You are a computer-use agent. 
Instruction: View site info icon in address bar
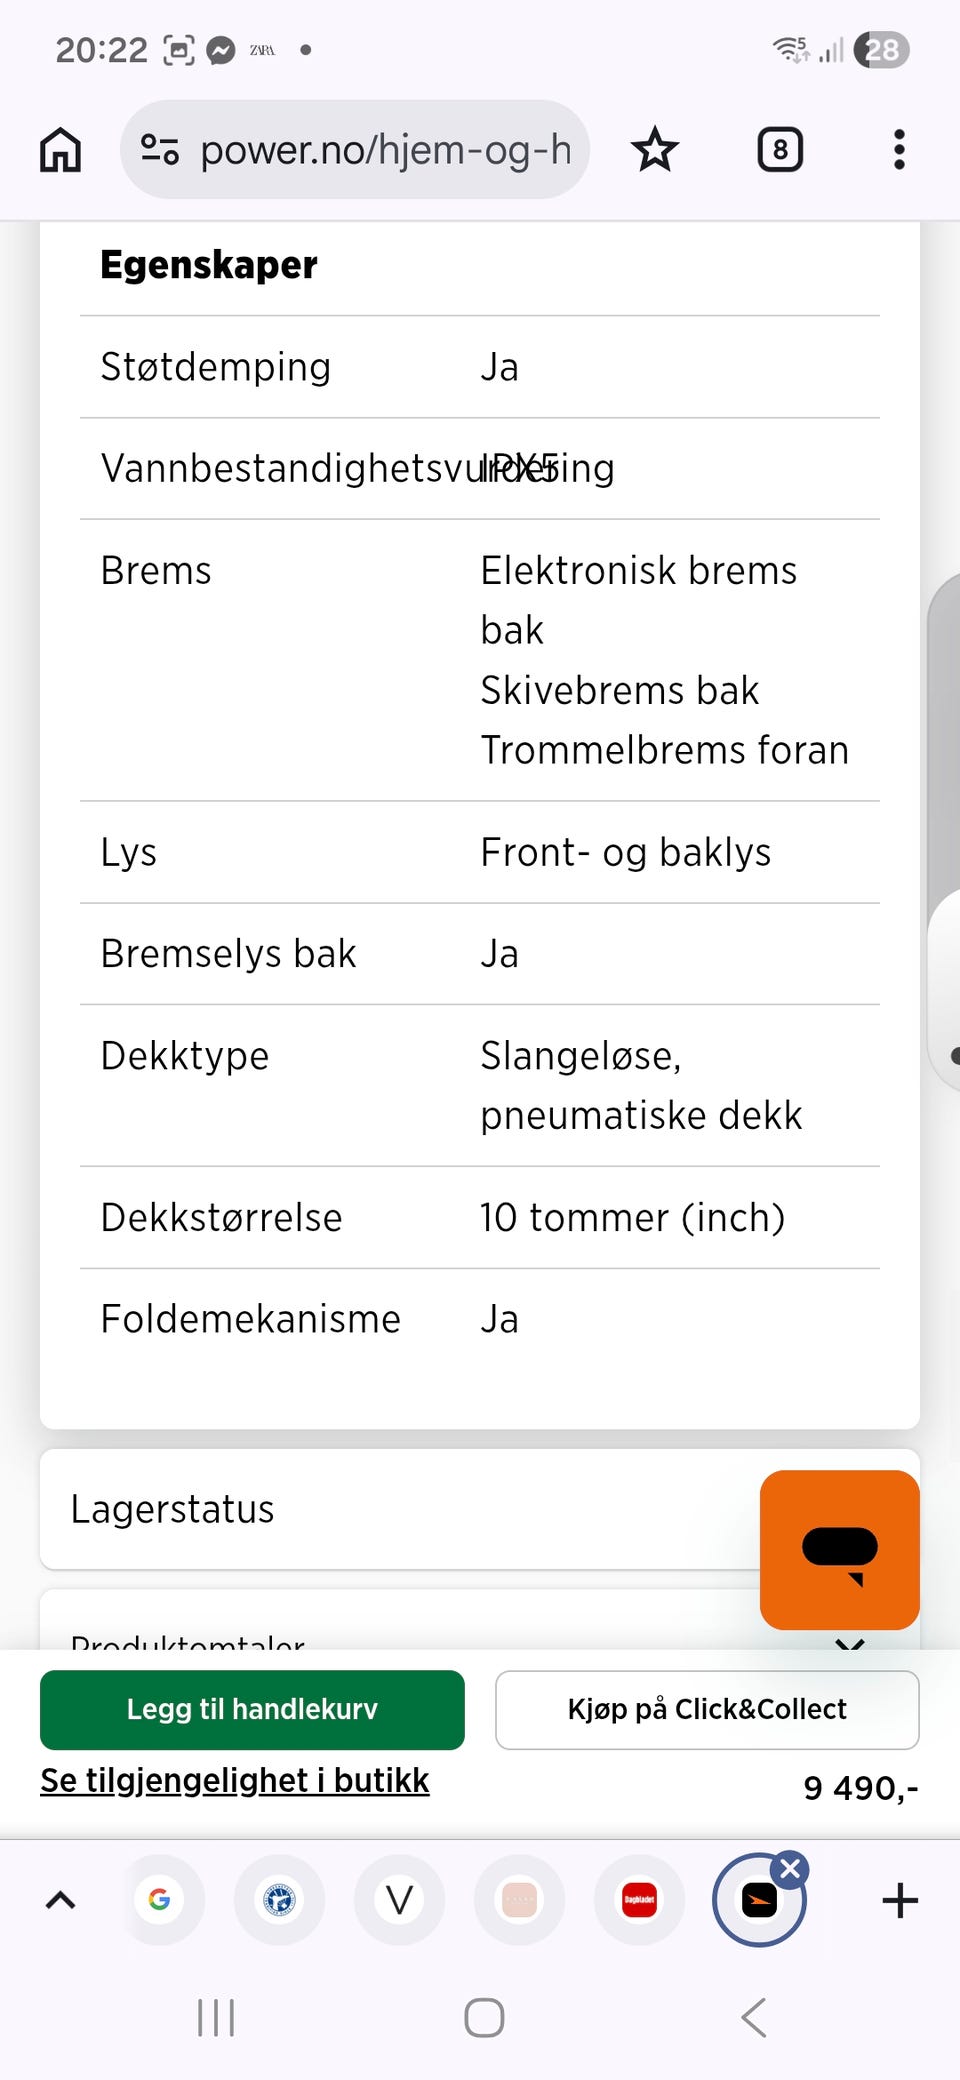[160, 150]
